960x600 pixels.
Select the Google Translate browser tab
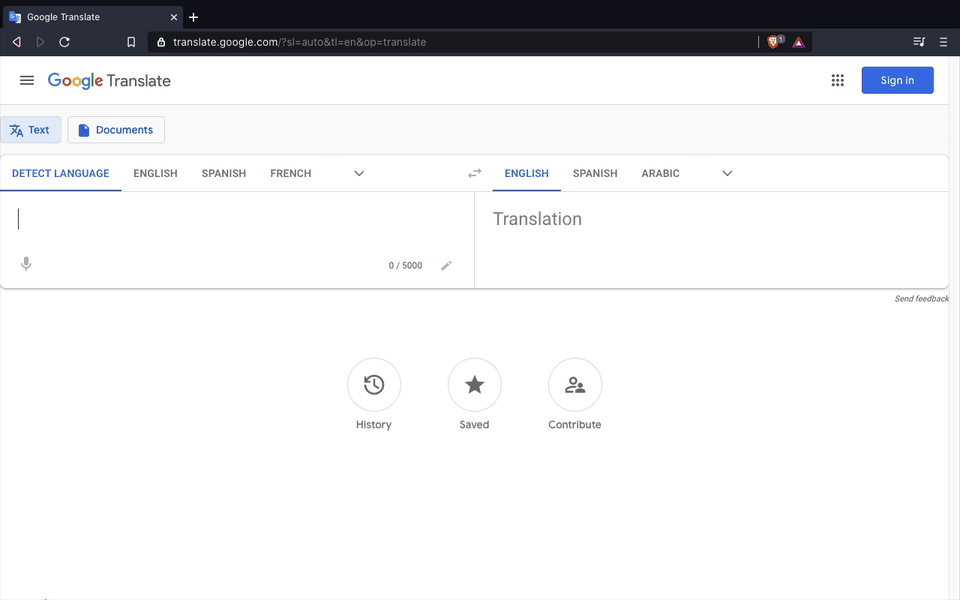click(92, 17)
